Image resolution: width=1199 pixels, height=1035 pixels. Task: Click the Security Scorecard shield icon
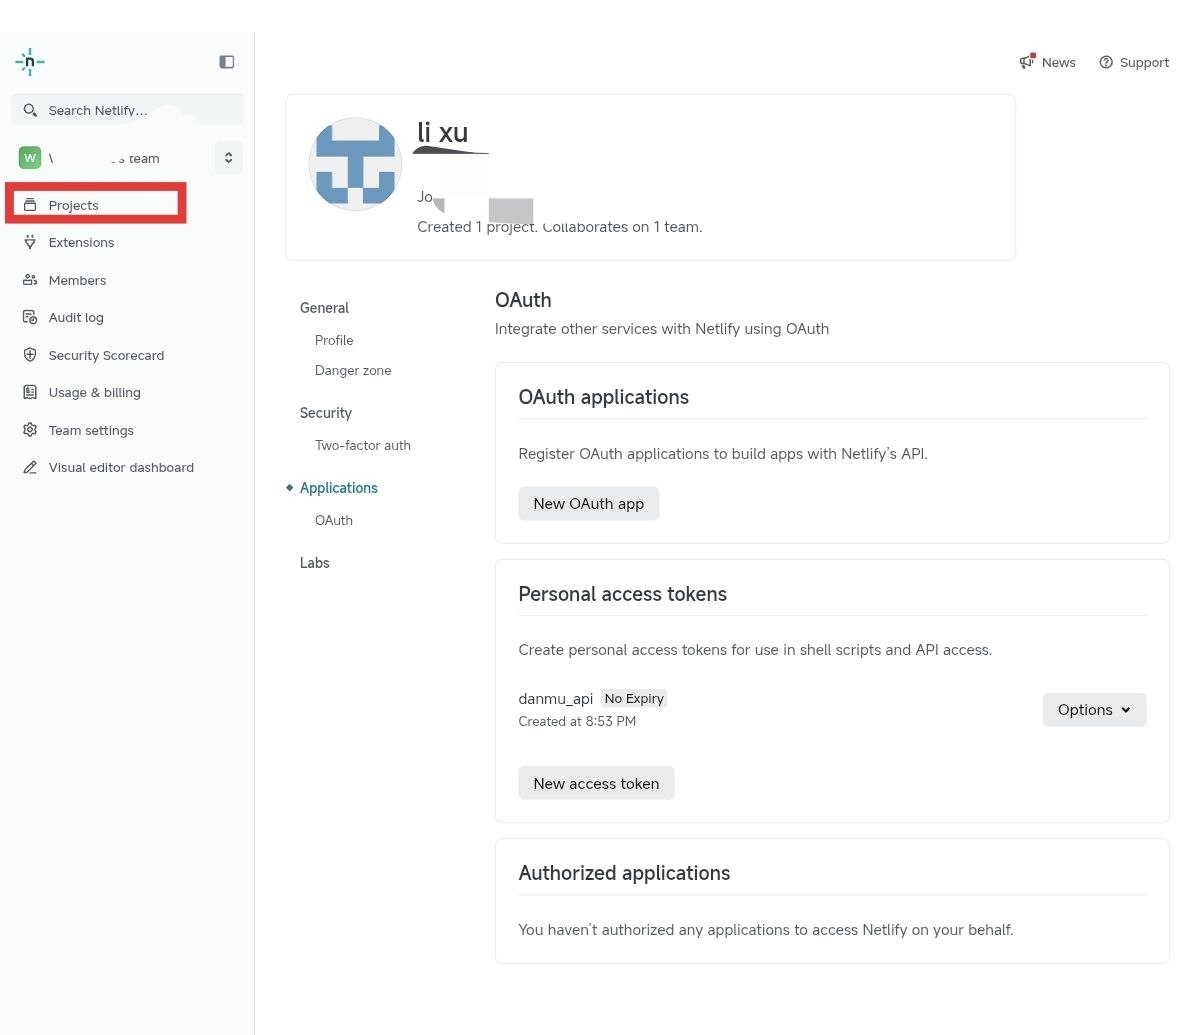click(x=30, y=355)
